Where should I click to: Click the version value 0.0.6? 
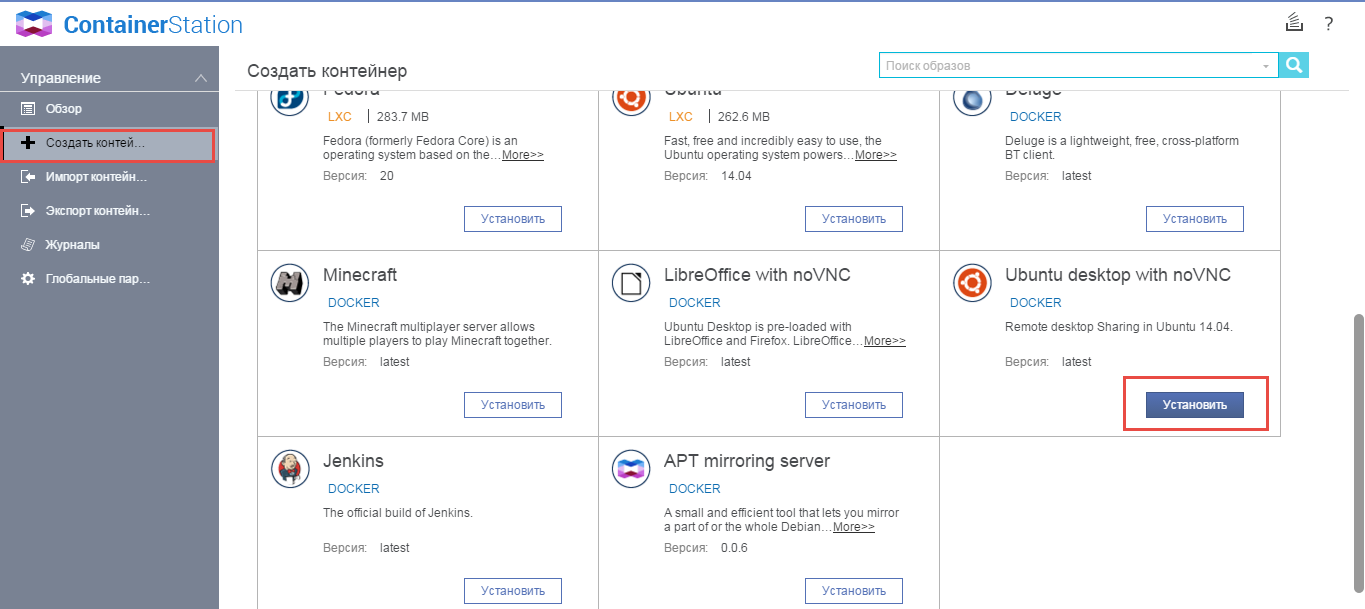pos(734,548)
